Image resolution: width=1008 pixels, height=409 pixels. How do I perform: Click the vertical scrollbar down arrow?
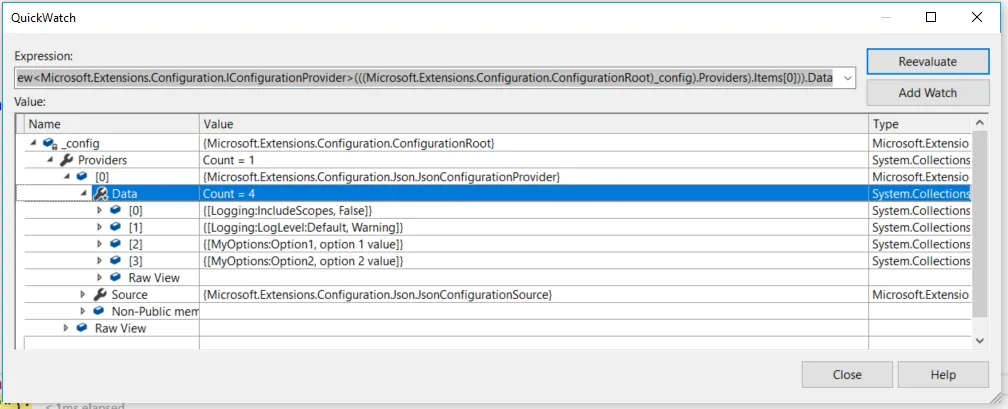[x=978, y=340]
